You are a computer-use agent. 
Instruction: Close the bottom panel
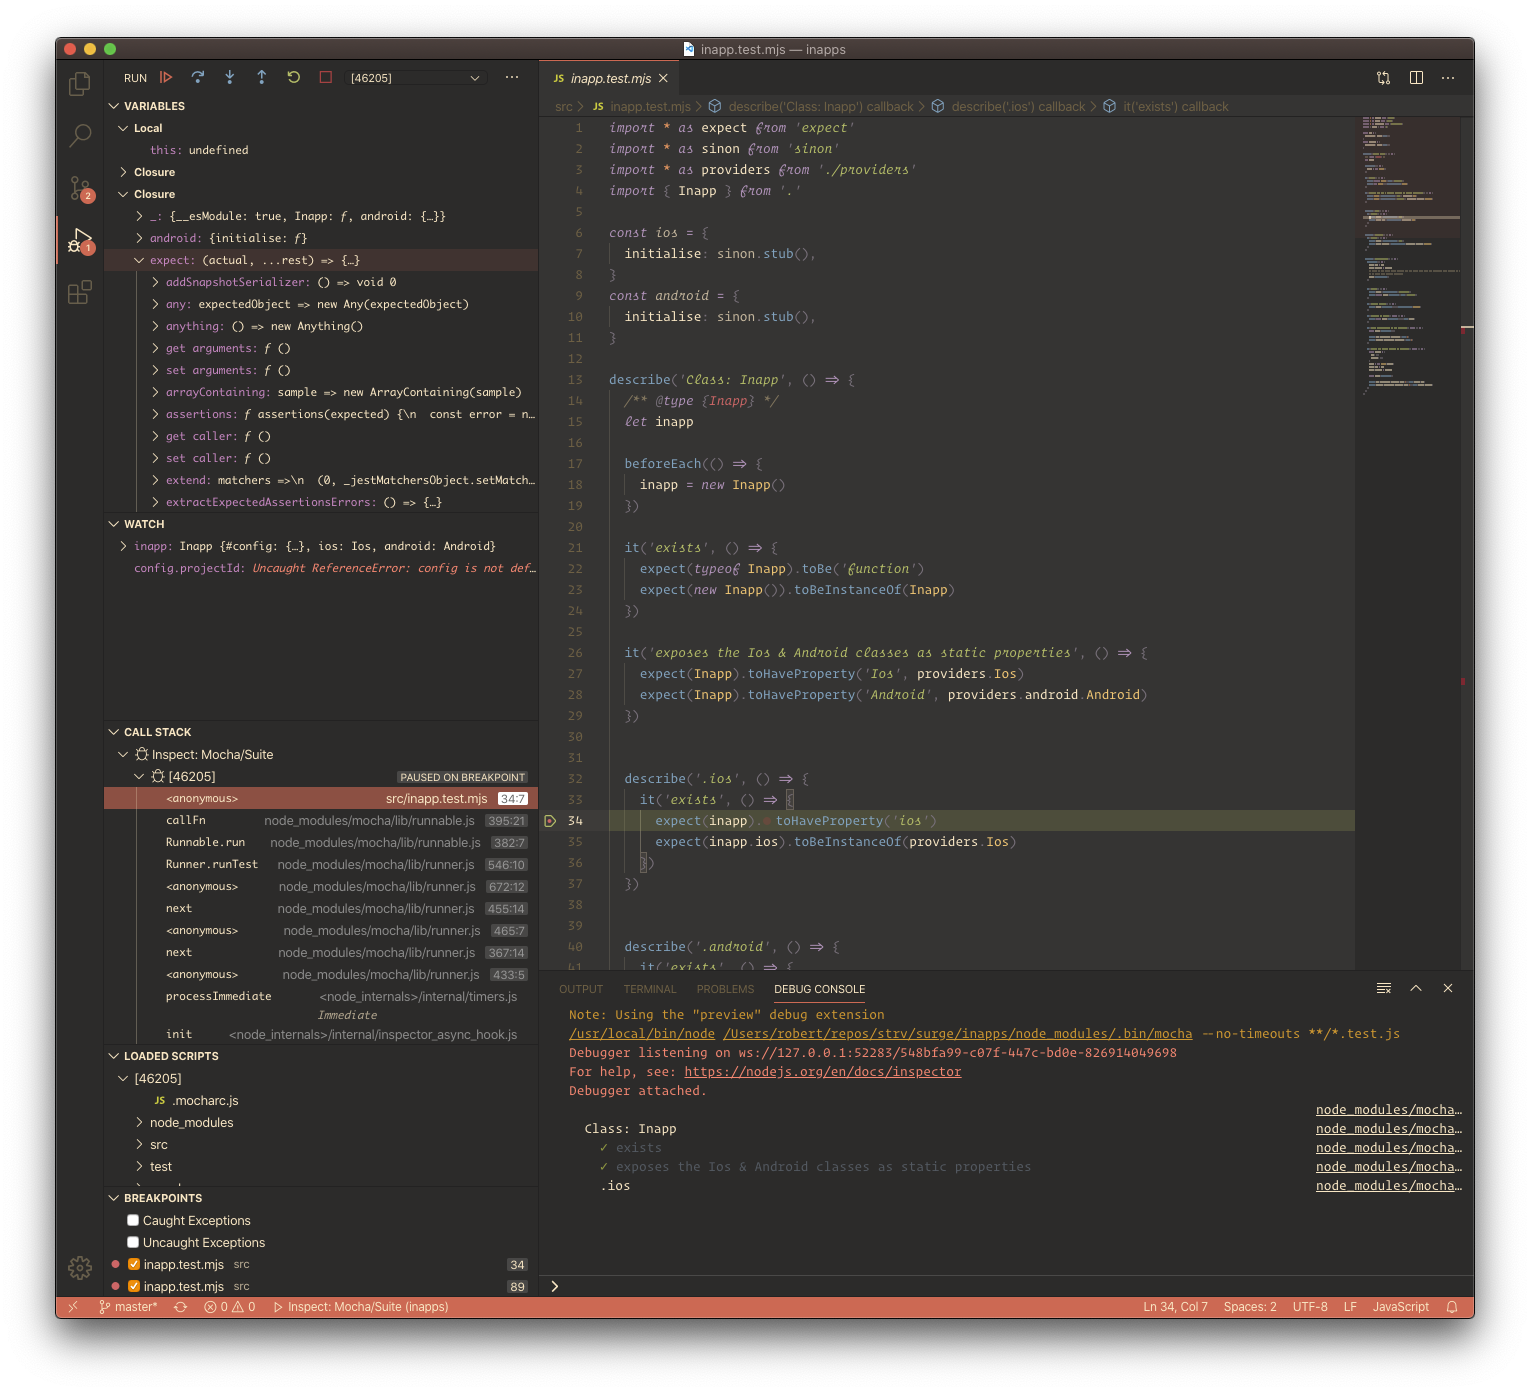[x=1448, y=988]
